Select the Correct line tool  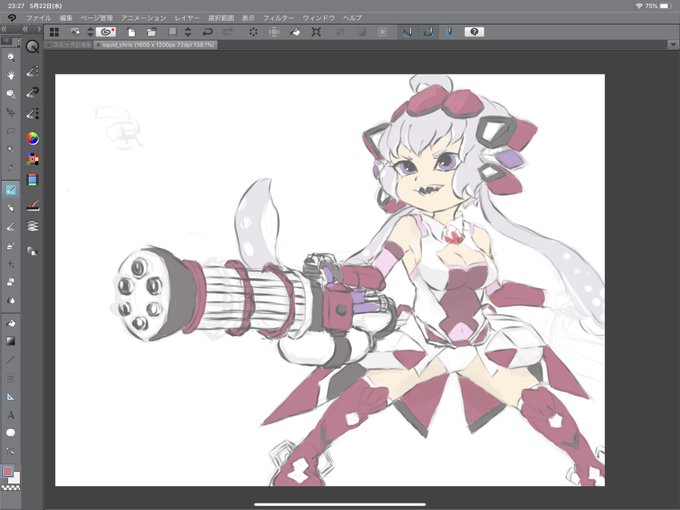(11, 451)
